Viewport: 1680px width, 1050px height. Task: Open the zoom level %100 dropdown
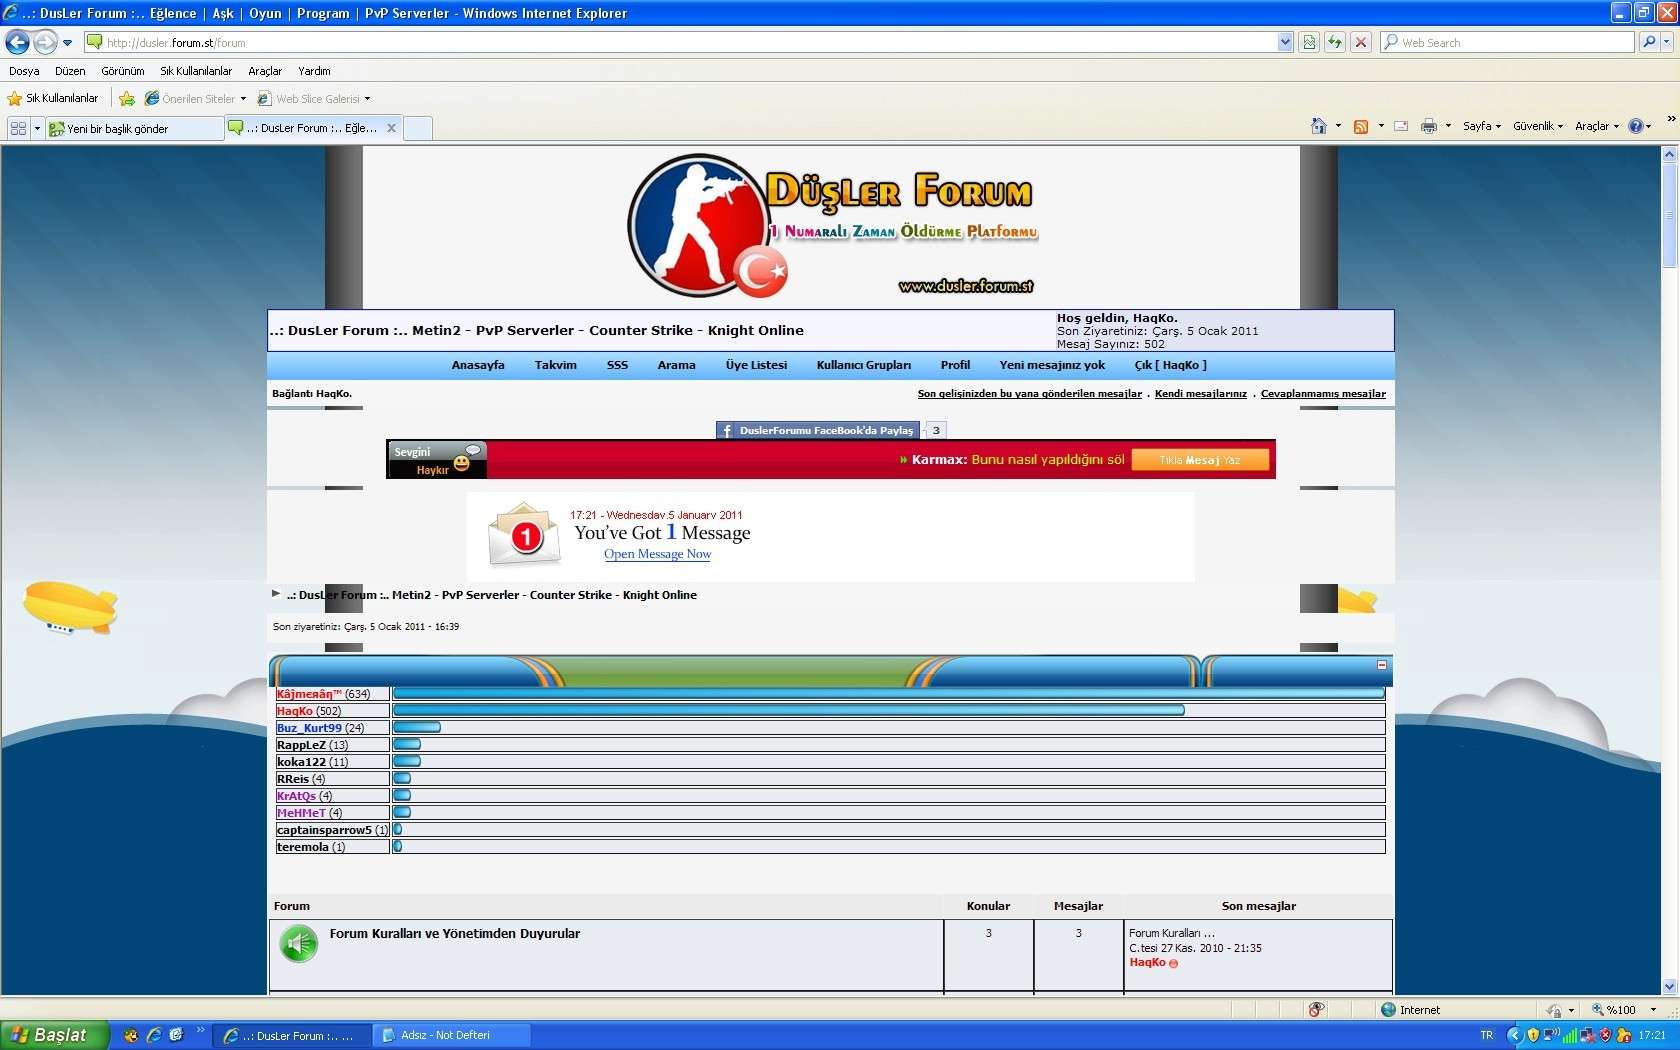coord(1654,1009)
